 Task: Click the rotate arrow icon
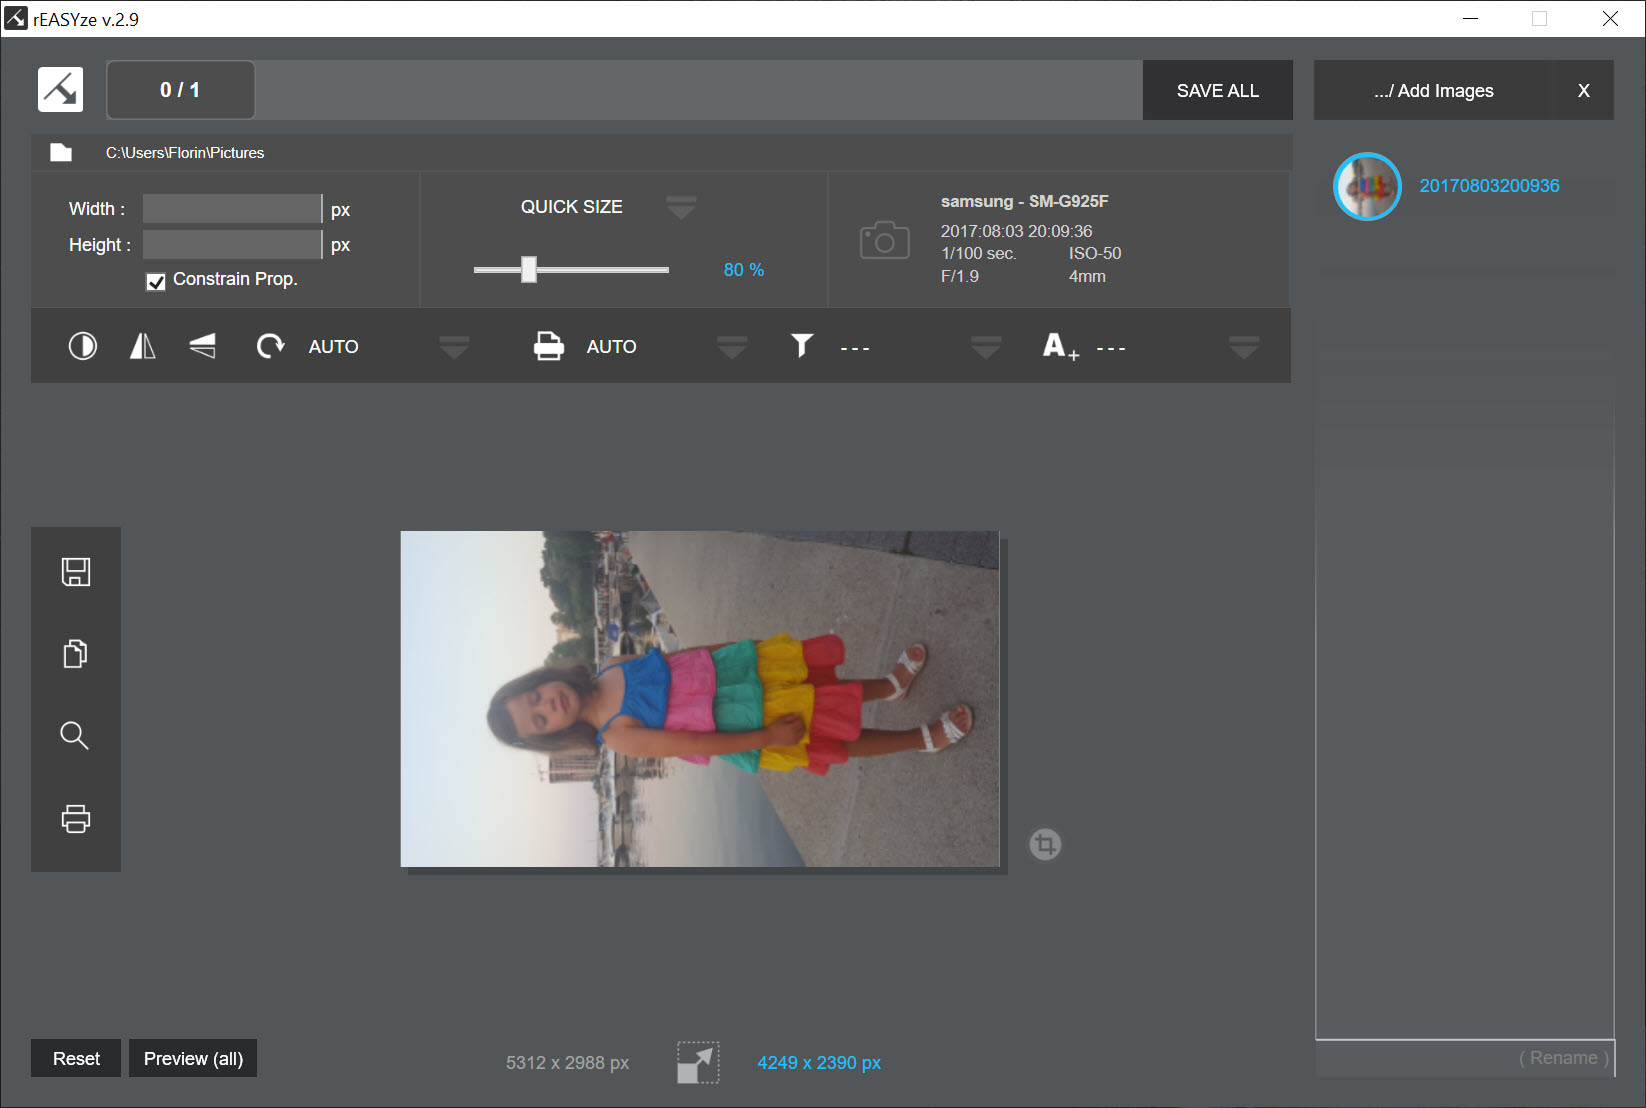point(270,346)
